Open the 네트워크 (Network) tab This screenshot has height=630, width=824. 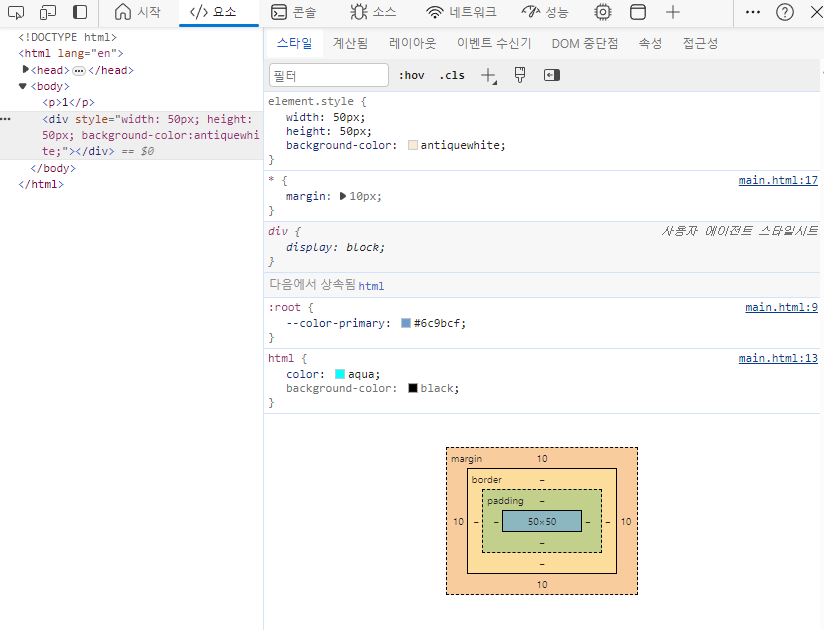pyautogui.click(x=461, y=12)
